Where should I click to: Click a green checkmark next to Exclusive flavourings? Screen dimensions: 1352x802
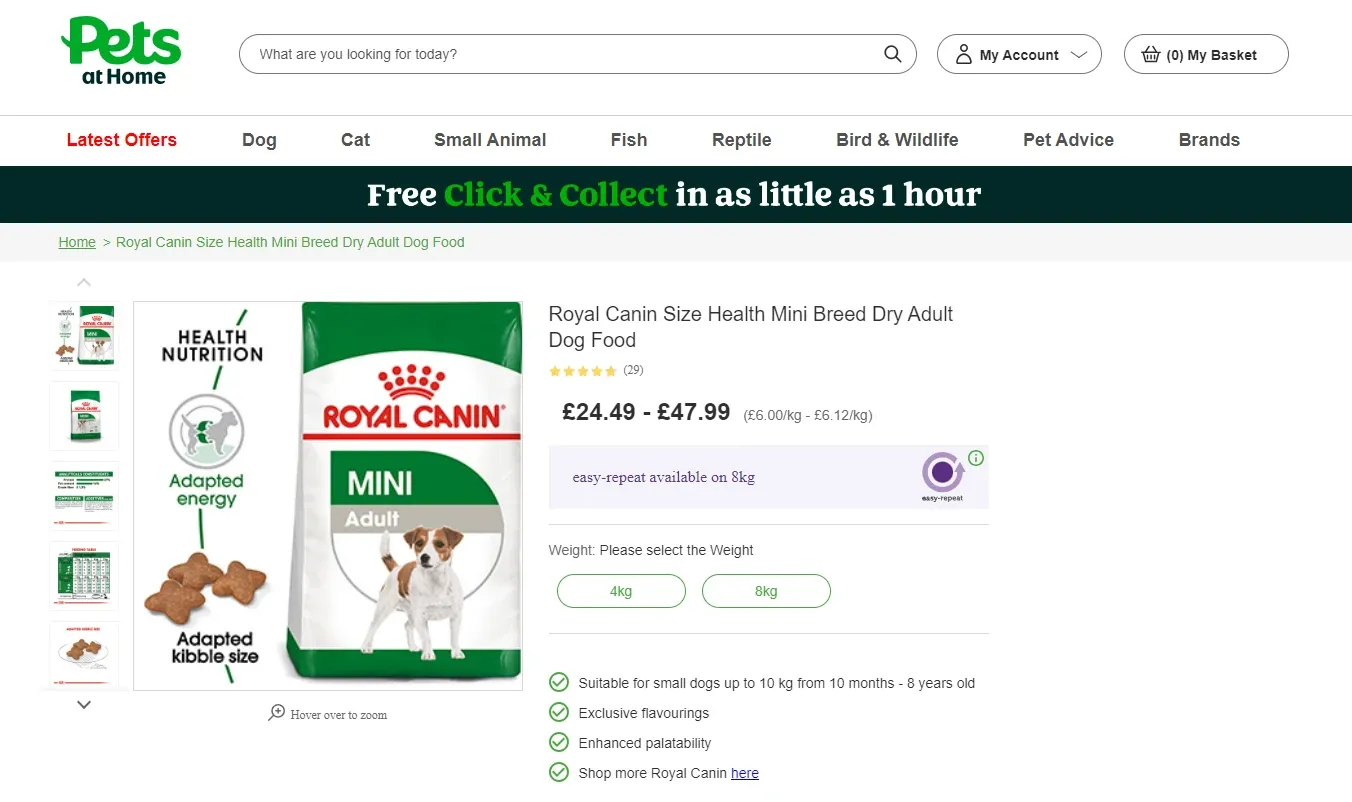click(558, 712)
